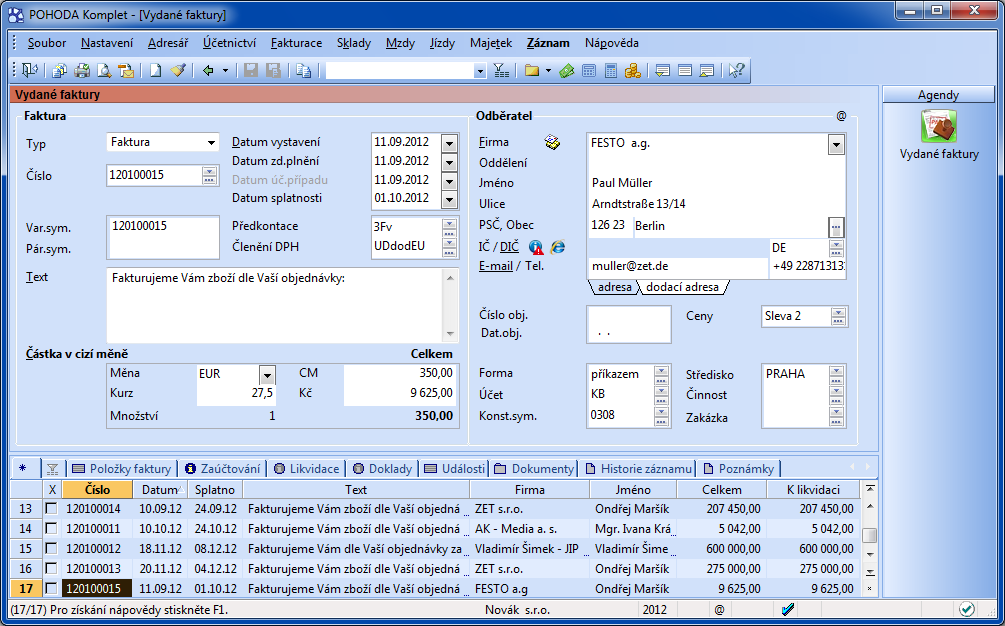Click the first calculator icon in toolbar
Image resolution: width=1005 pixels, height=626 pixels.
tap(588, 70)
